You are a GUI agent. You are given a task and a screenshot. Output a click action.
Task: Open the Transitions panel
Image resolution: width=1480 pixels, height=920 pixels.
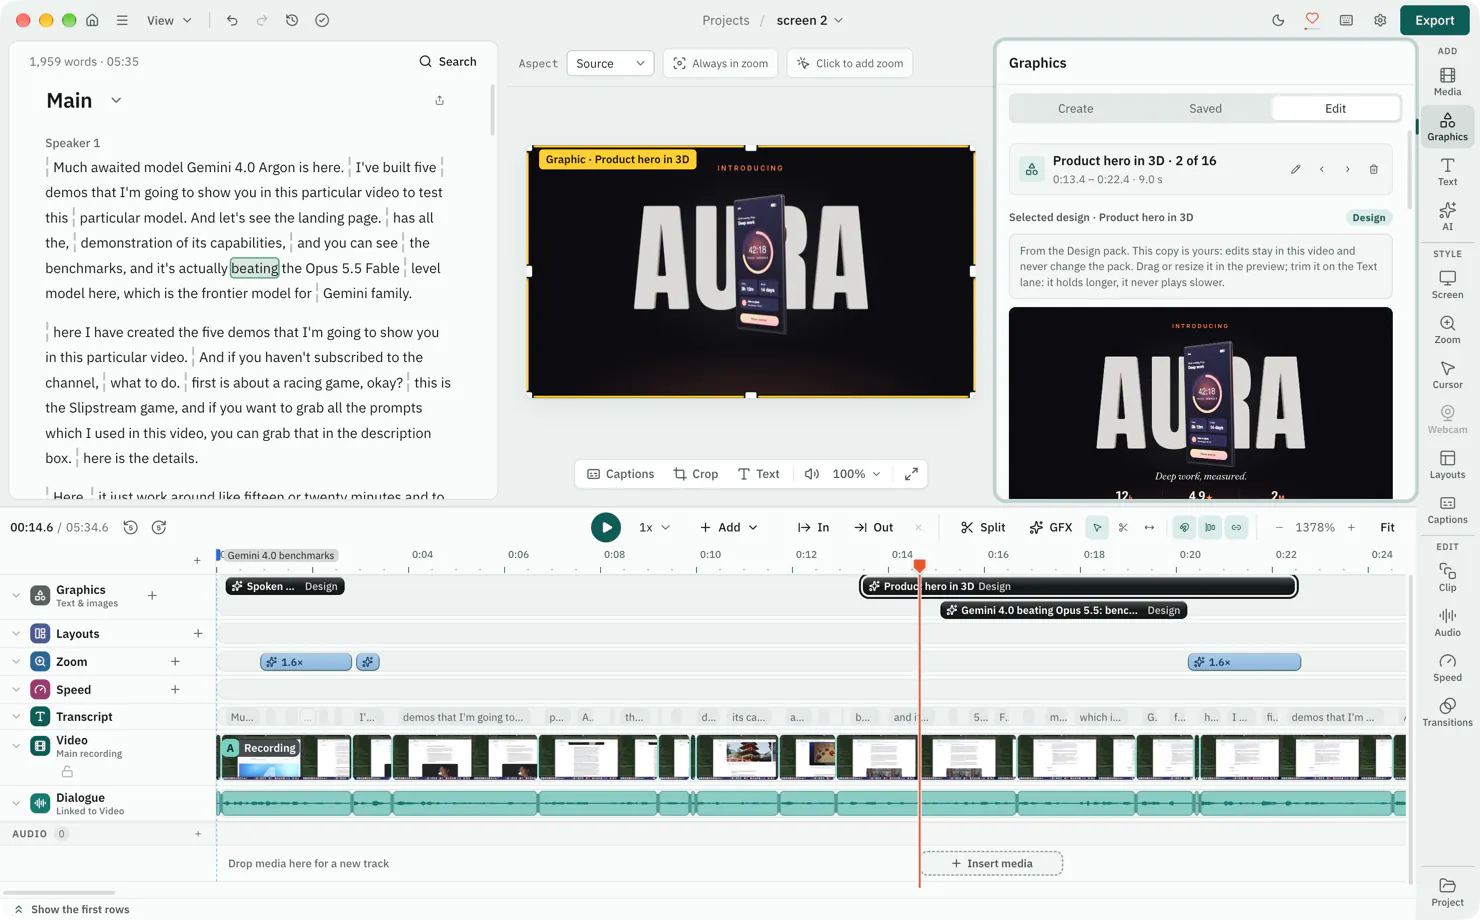coord(1447,712)
